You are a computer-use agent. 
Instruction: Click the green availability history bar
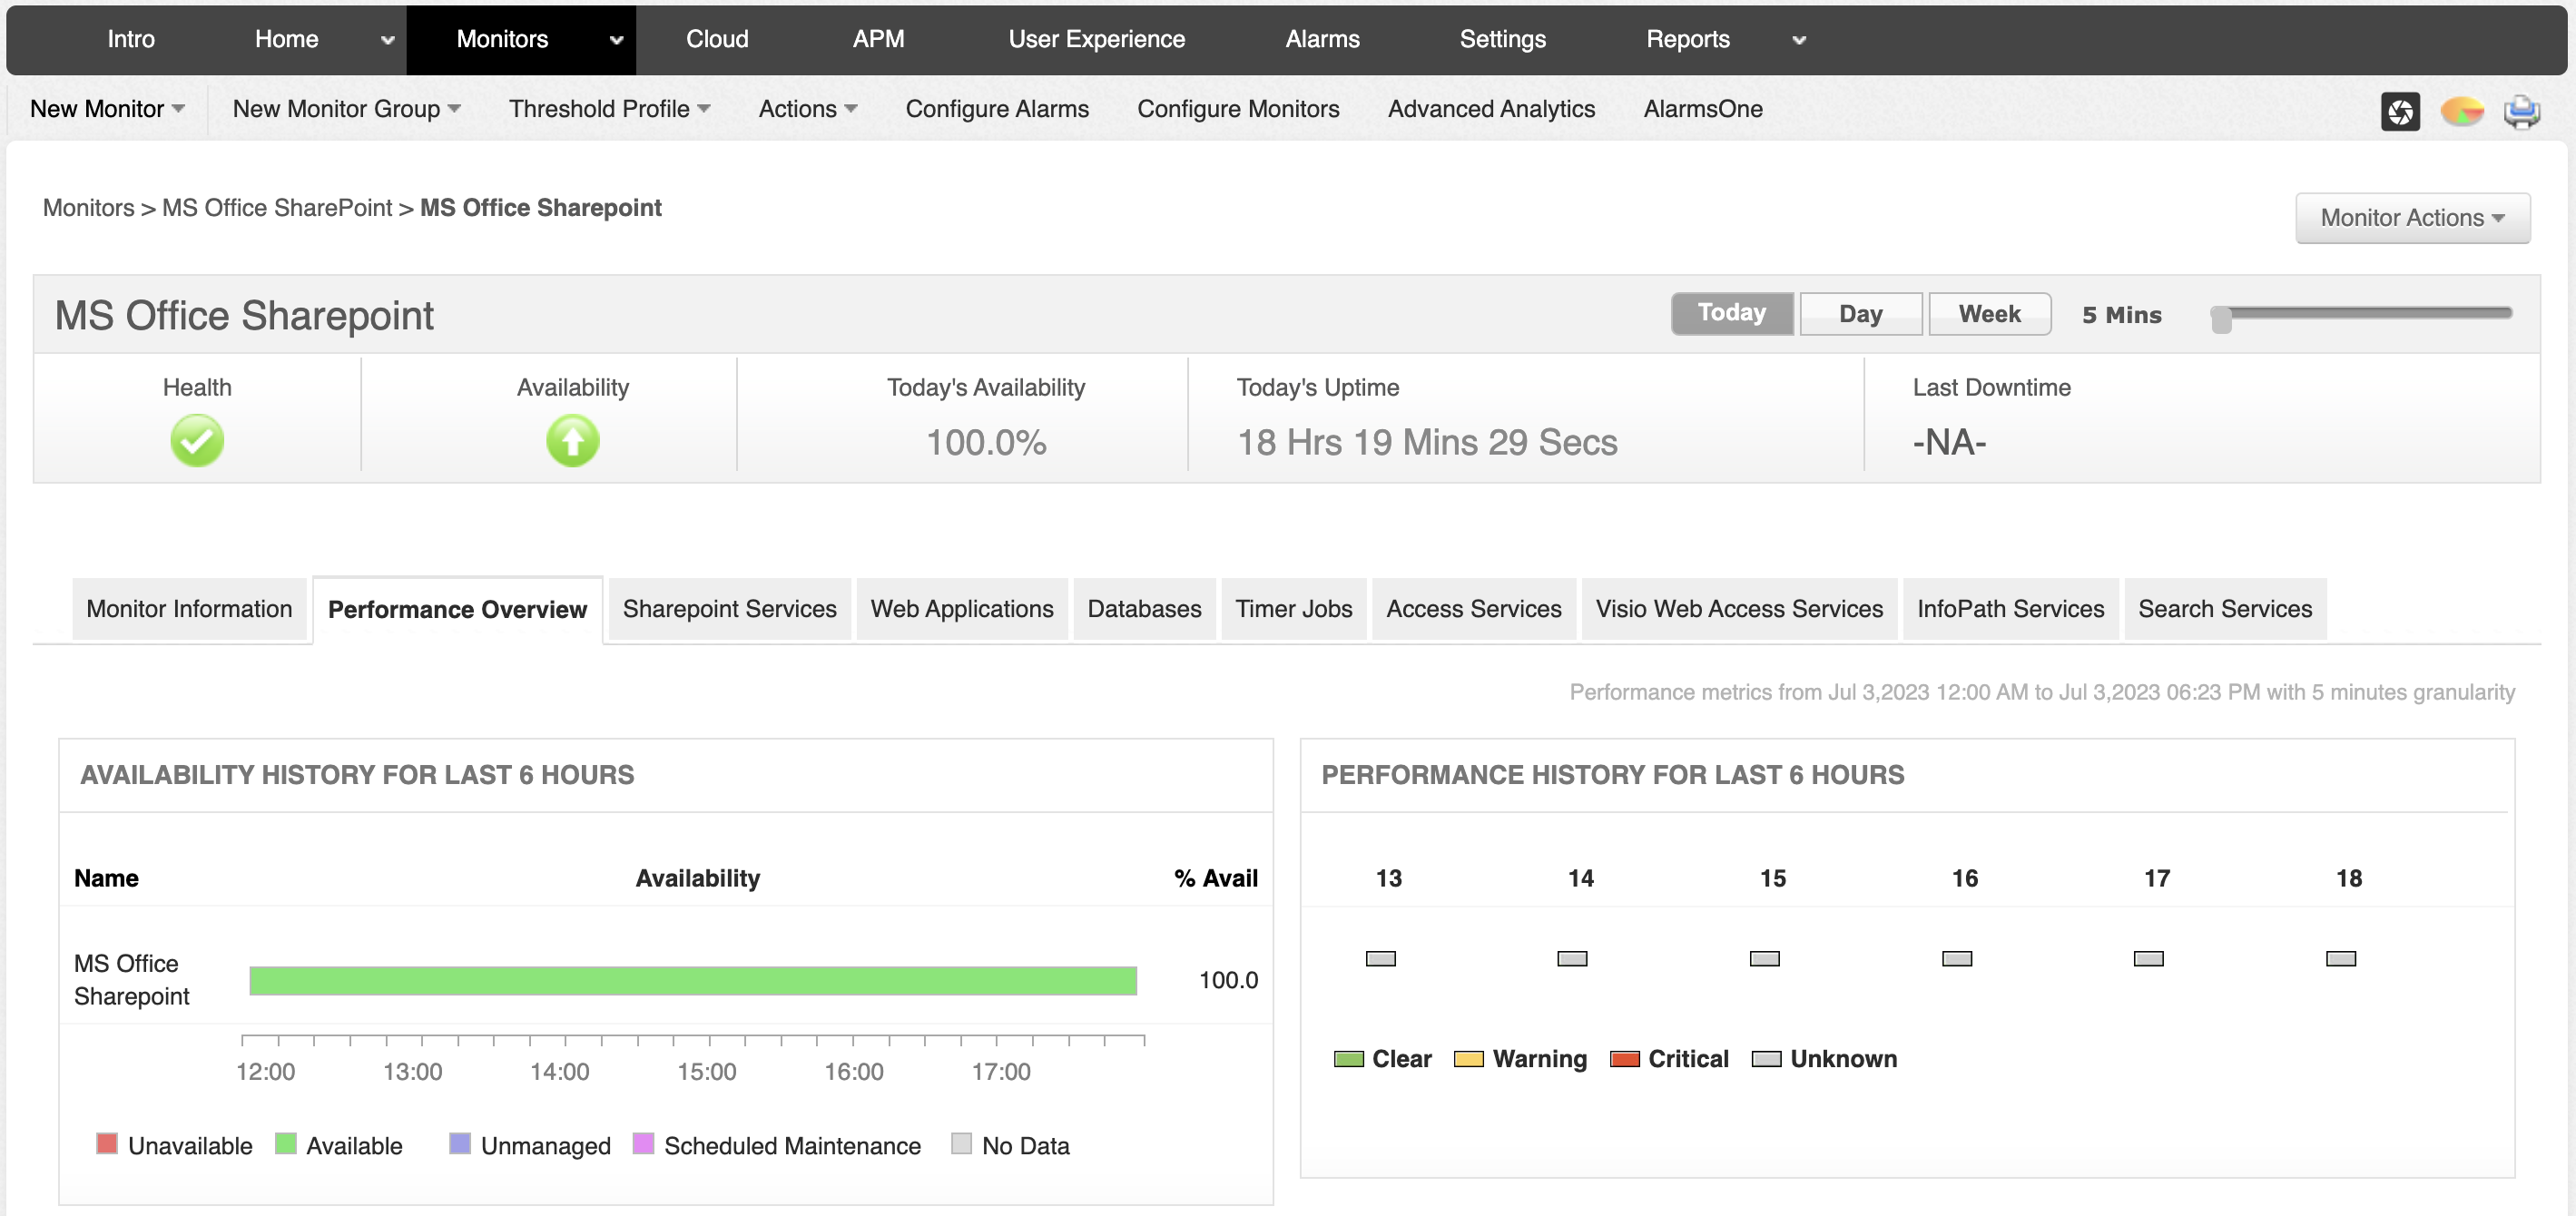point(692,980)
